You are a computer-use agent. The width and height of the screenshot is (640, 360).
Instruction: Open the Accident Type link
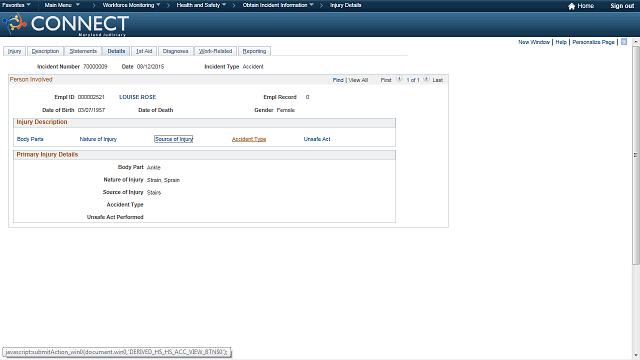tap(249, 139)
